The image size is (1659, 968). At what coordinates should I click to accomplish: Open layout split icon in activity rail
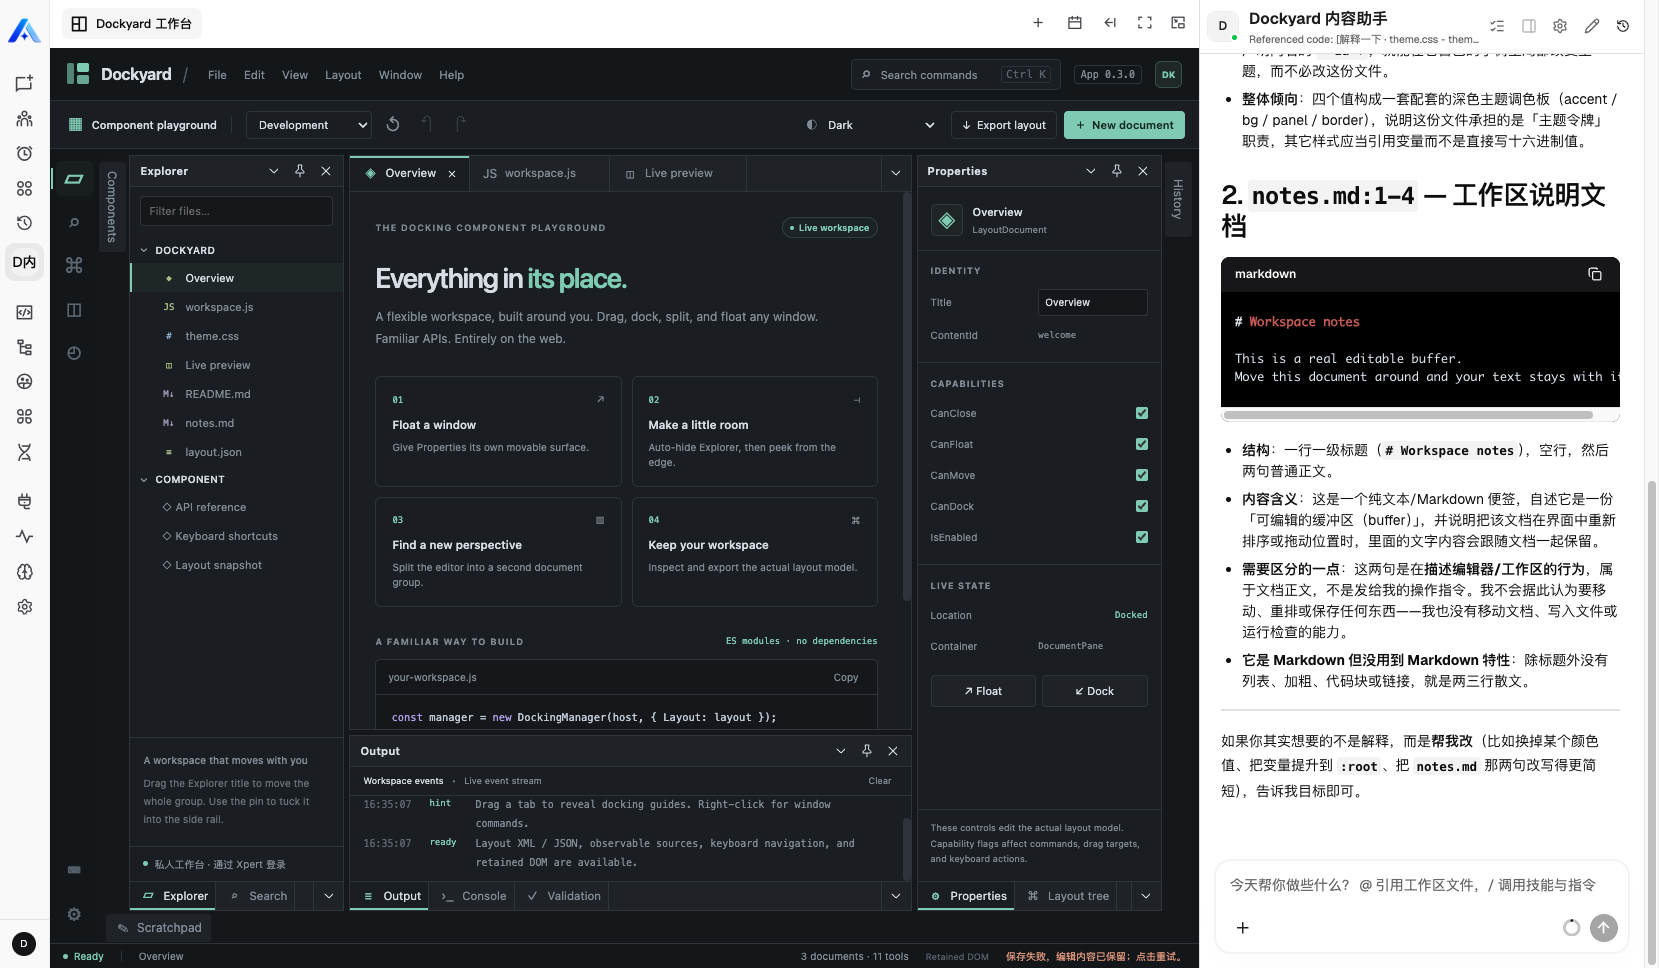pos(74,310)
